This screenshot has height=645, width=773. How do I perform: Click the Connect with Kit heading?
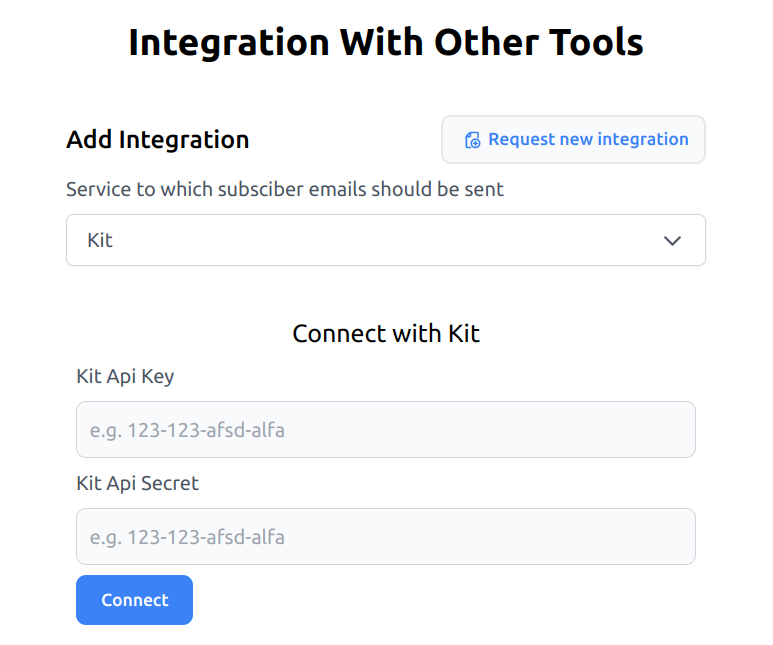click(386, 334)
